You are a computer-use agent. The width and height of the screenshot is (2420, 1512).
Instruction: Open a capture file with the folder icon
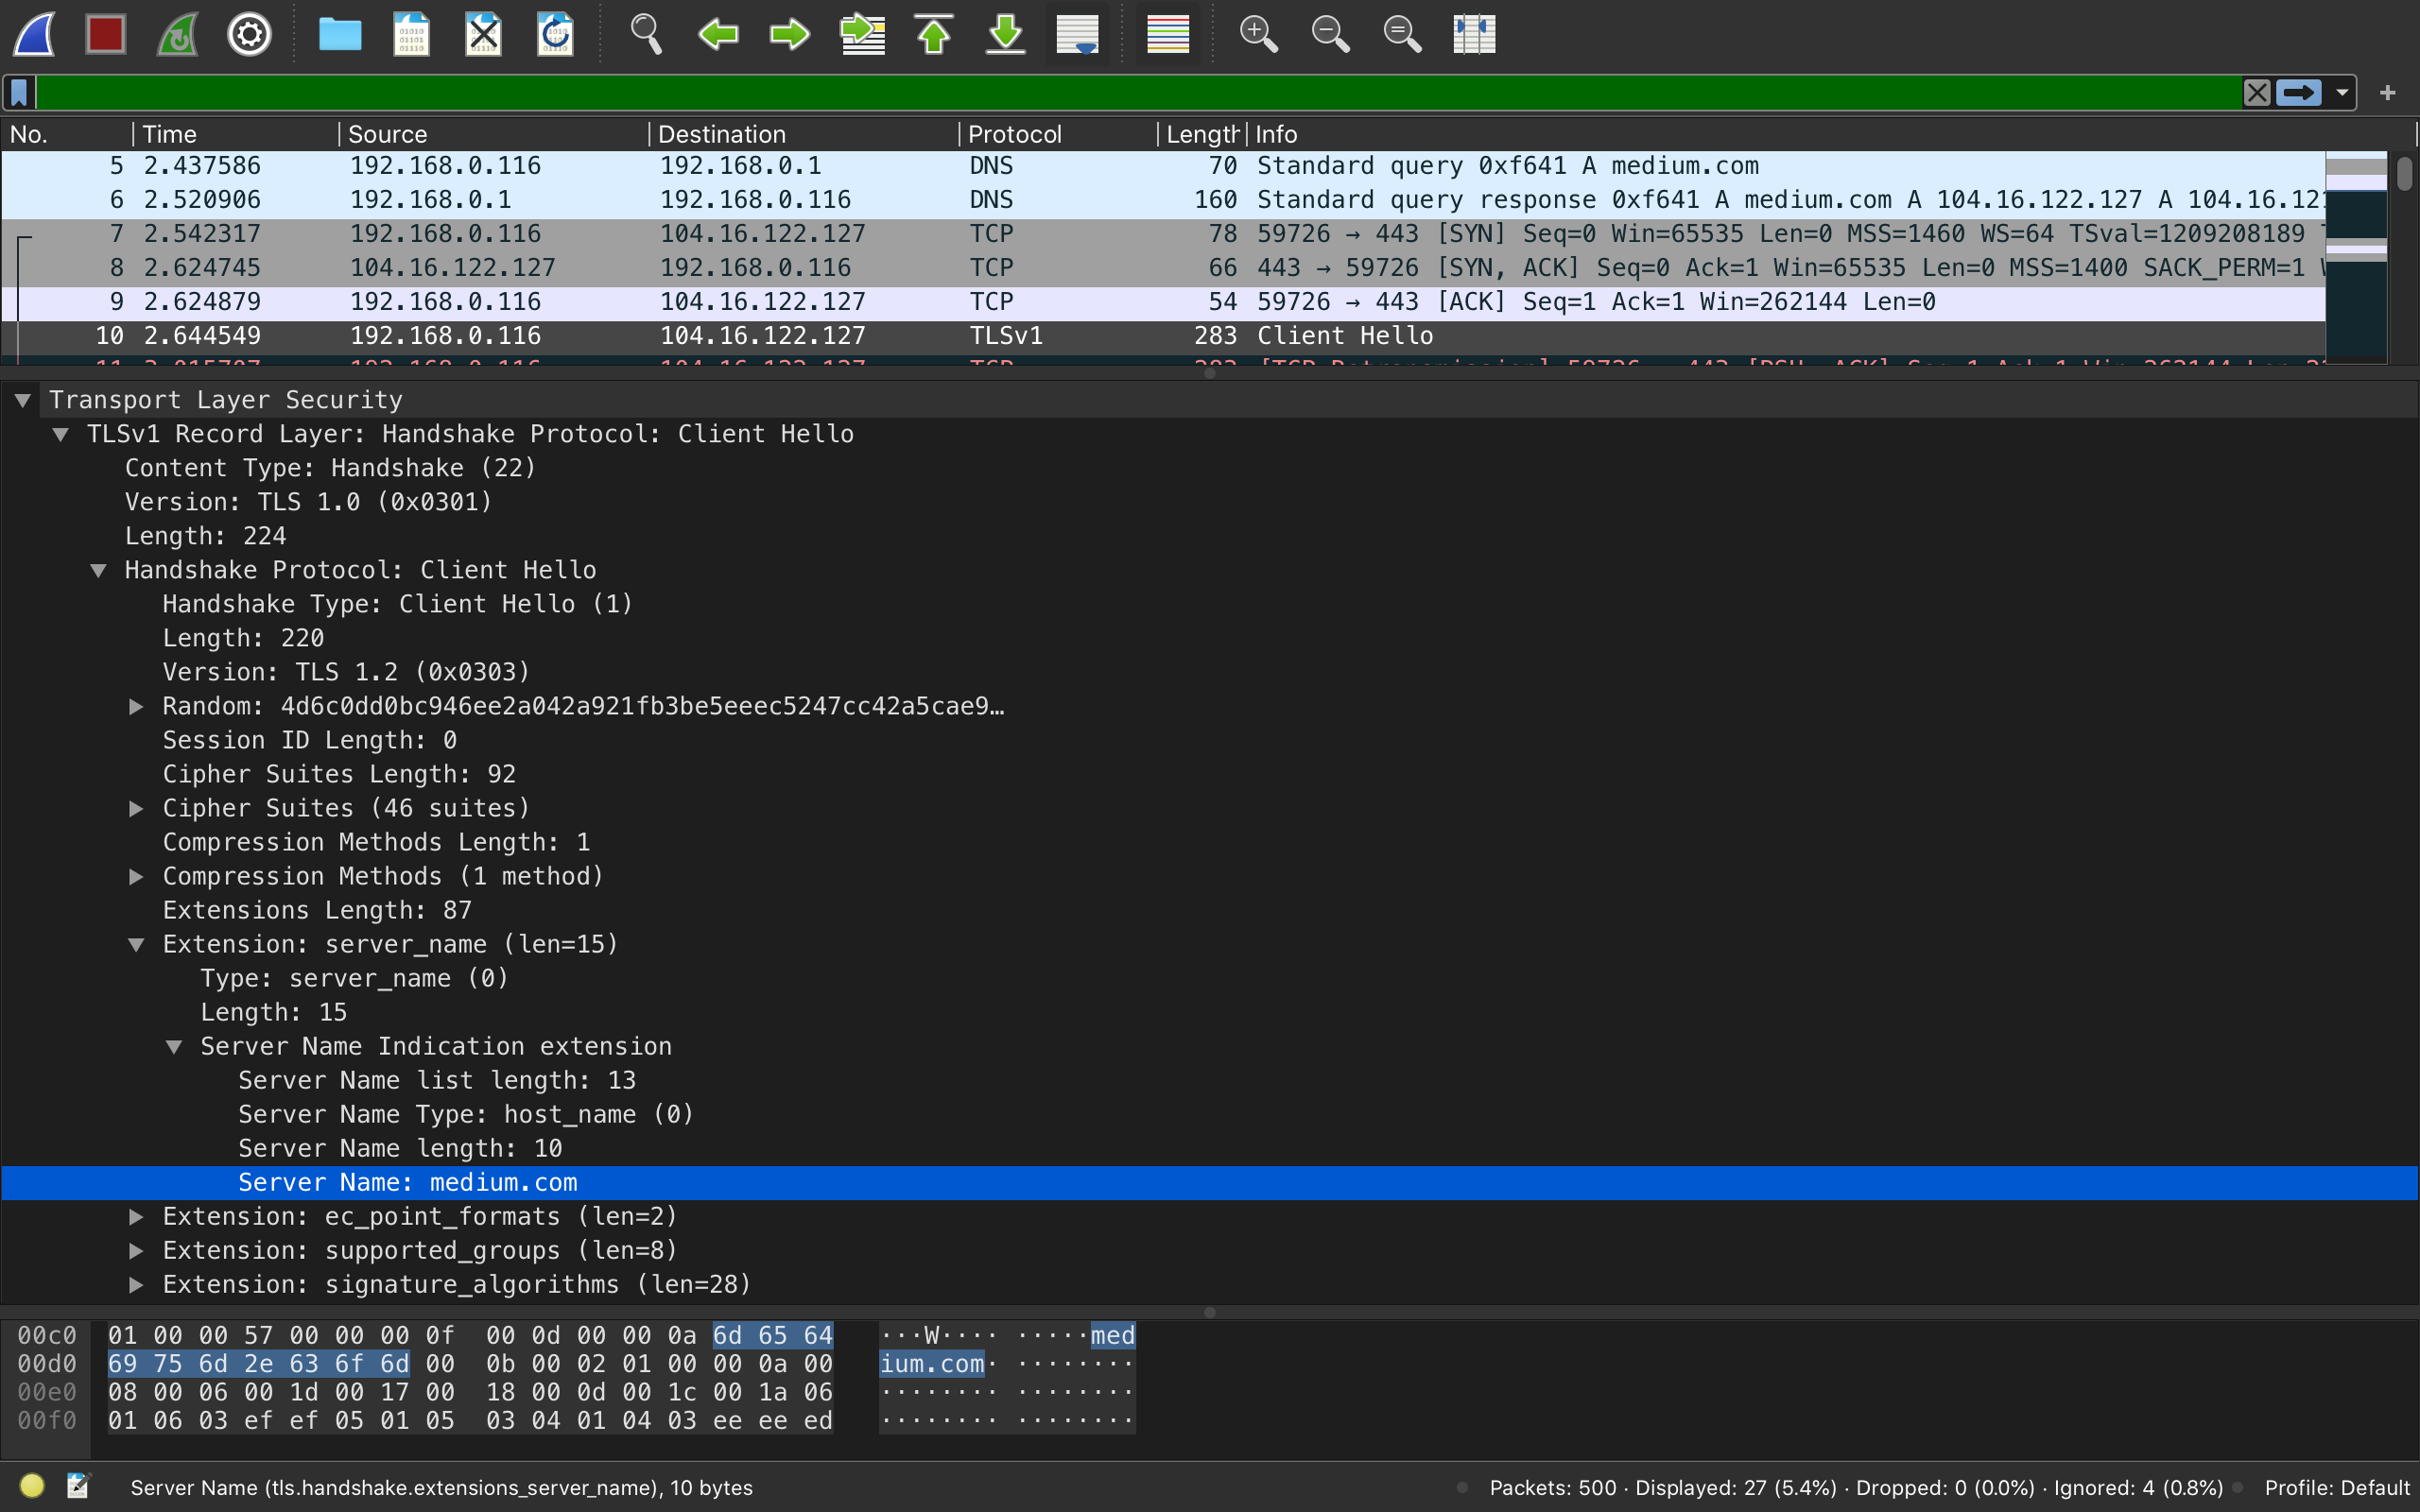point(340,35)
